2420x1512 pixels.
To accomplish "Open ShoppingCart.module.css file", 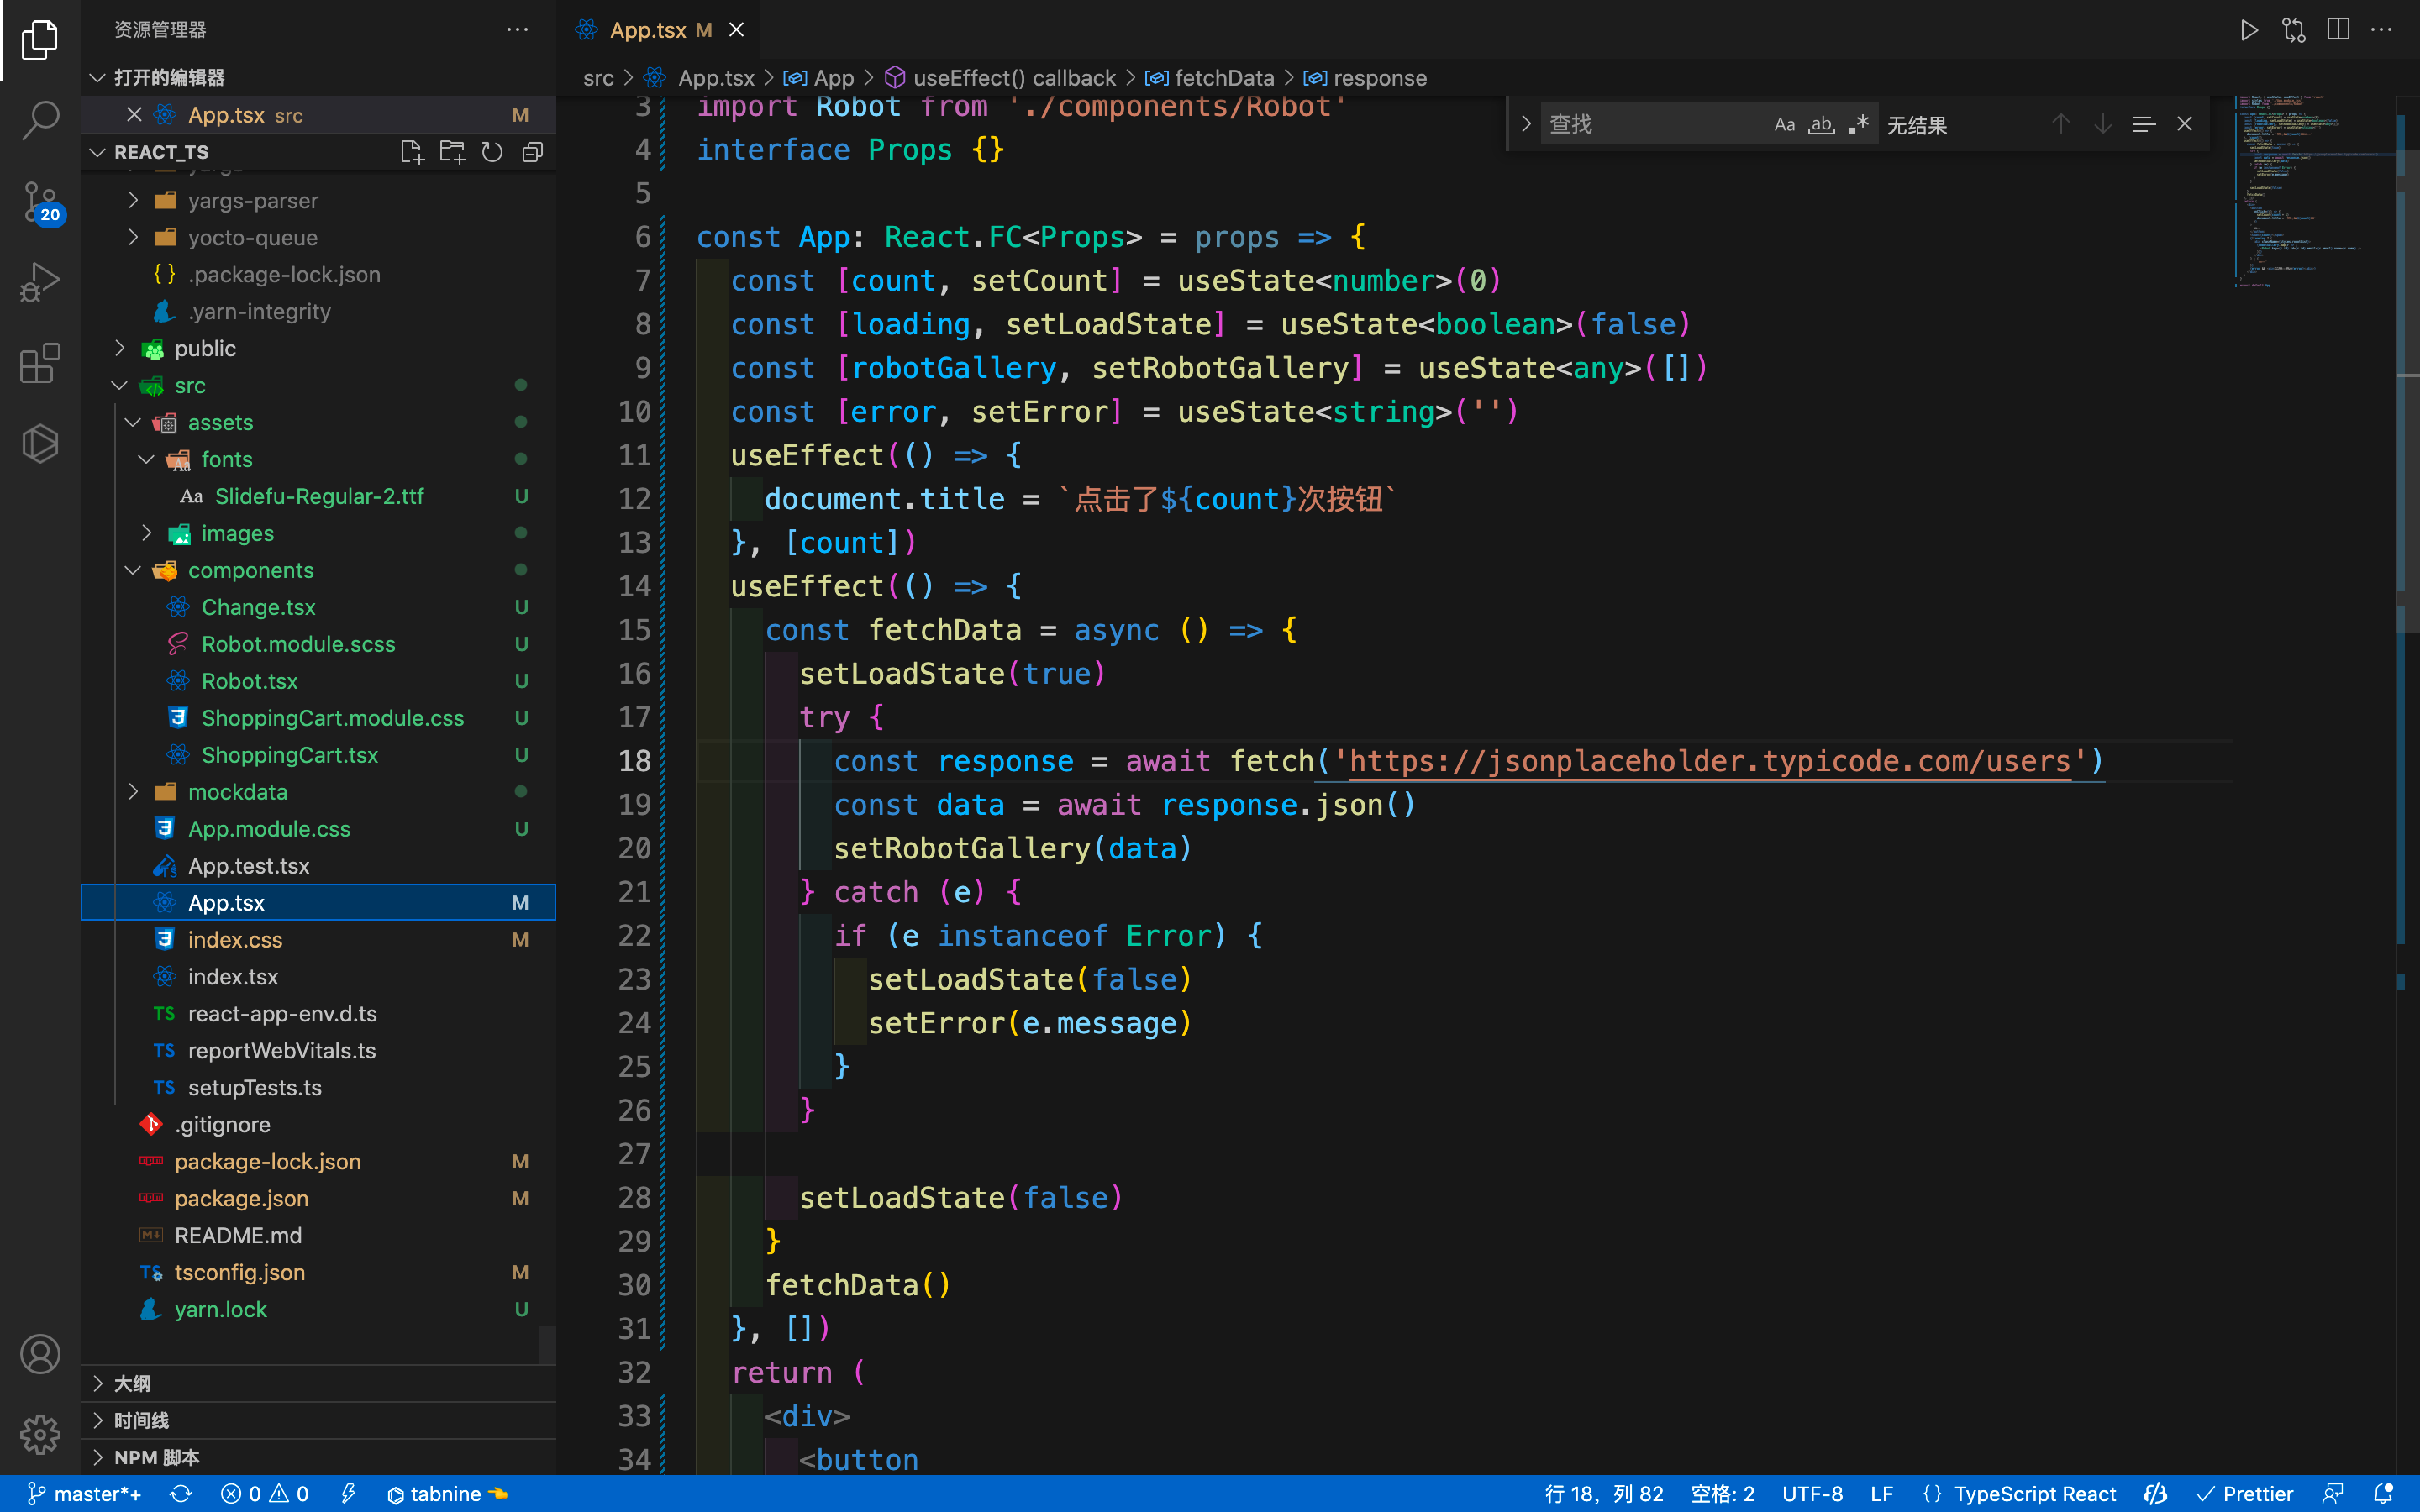I will coord(332,718).
